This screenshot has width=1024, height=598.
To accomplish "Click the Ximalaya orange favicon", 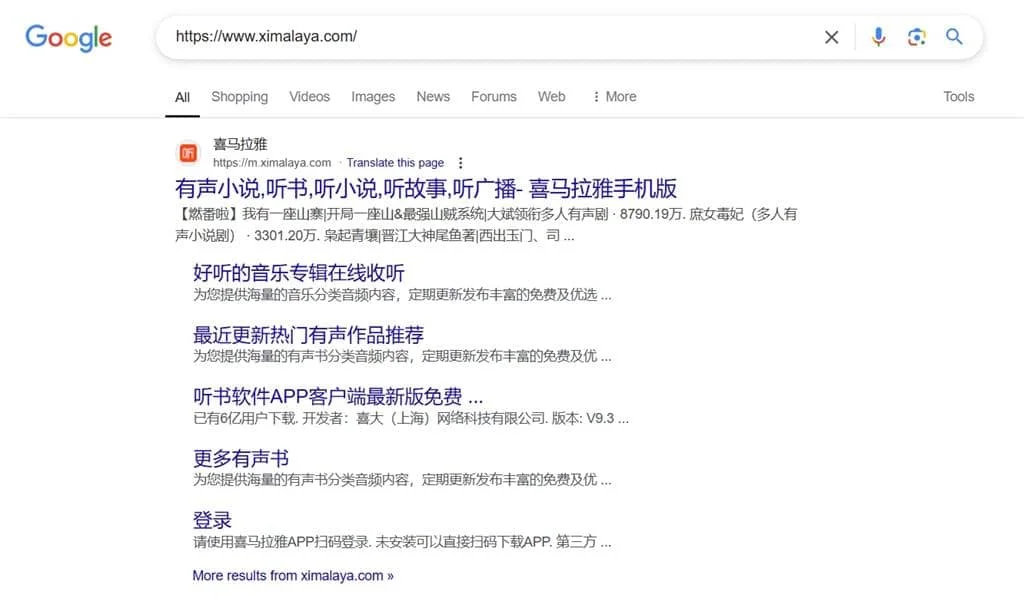I will (x=188, y=153).
